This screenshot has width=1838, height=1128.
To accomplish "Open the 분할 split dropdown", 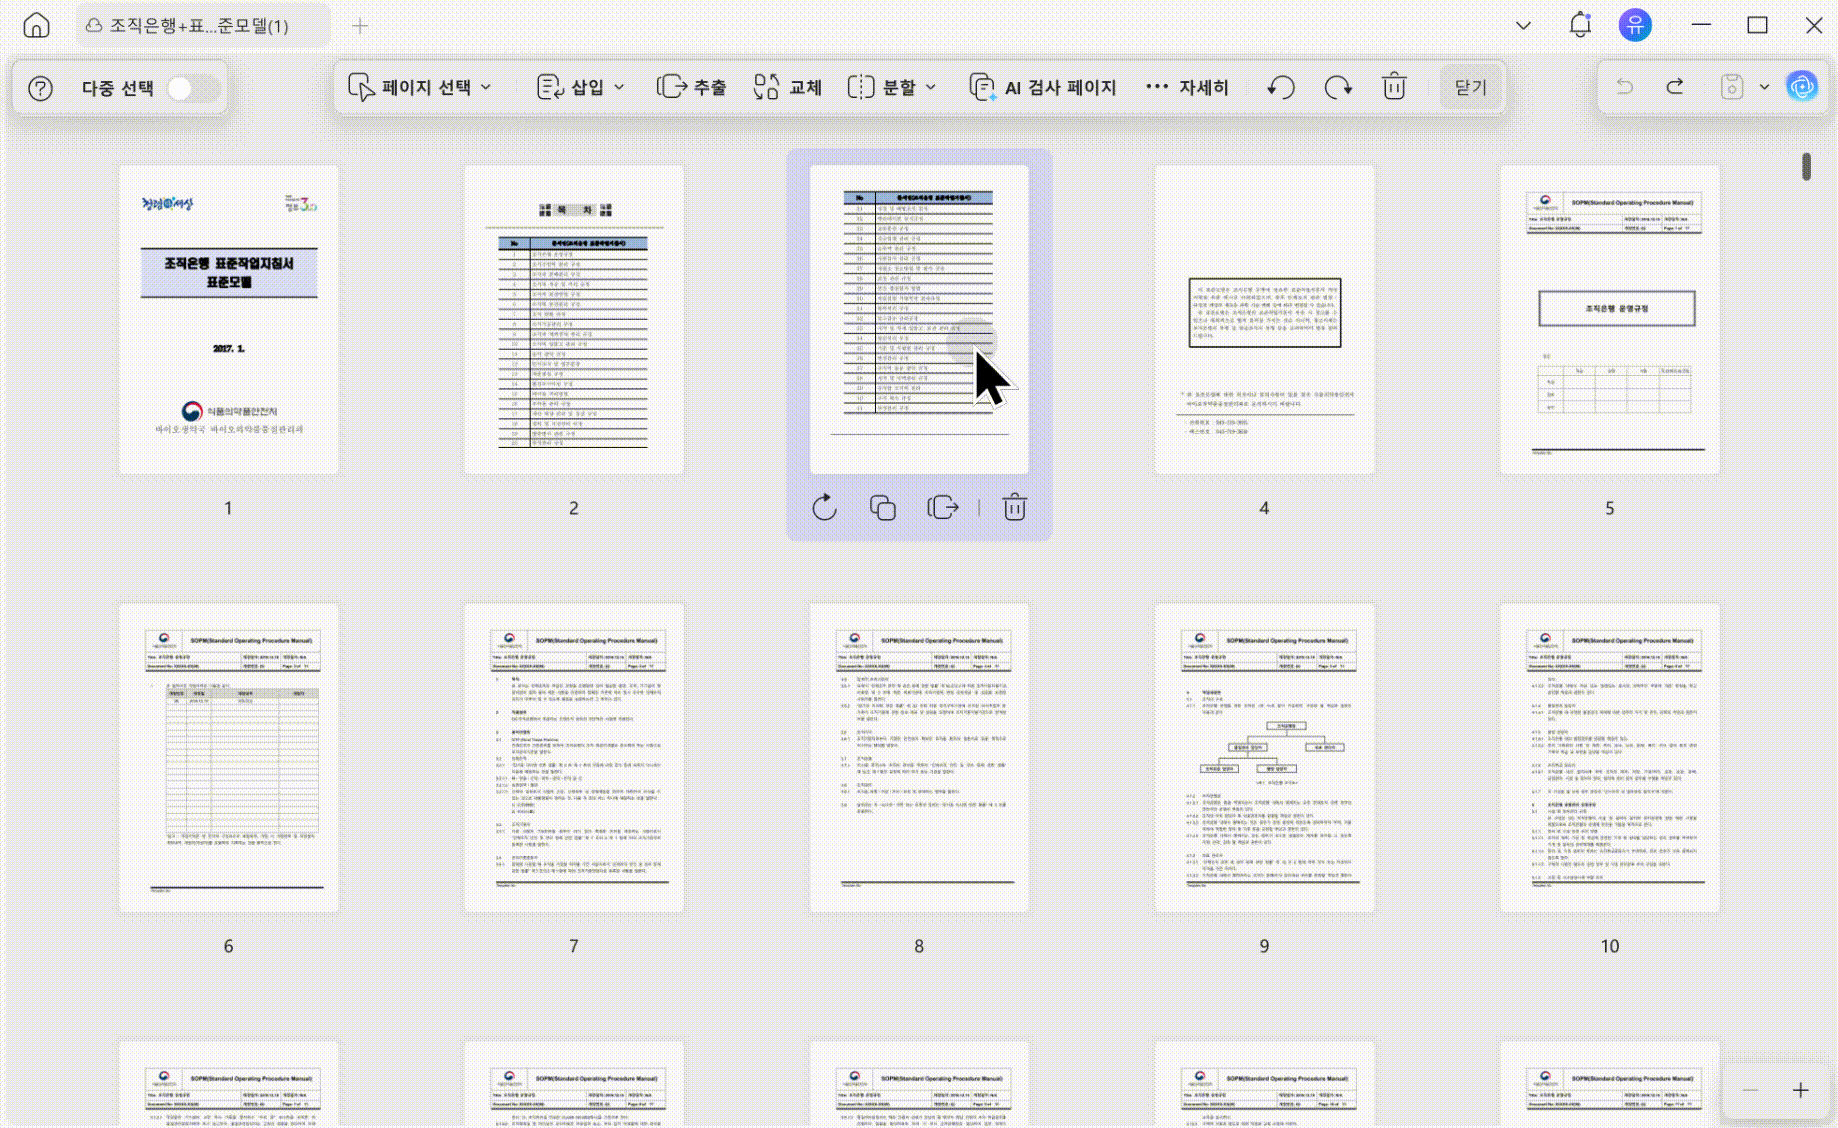I will [891, 87].
